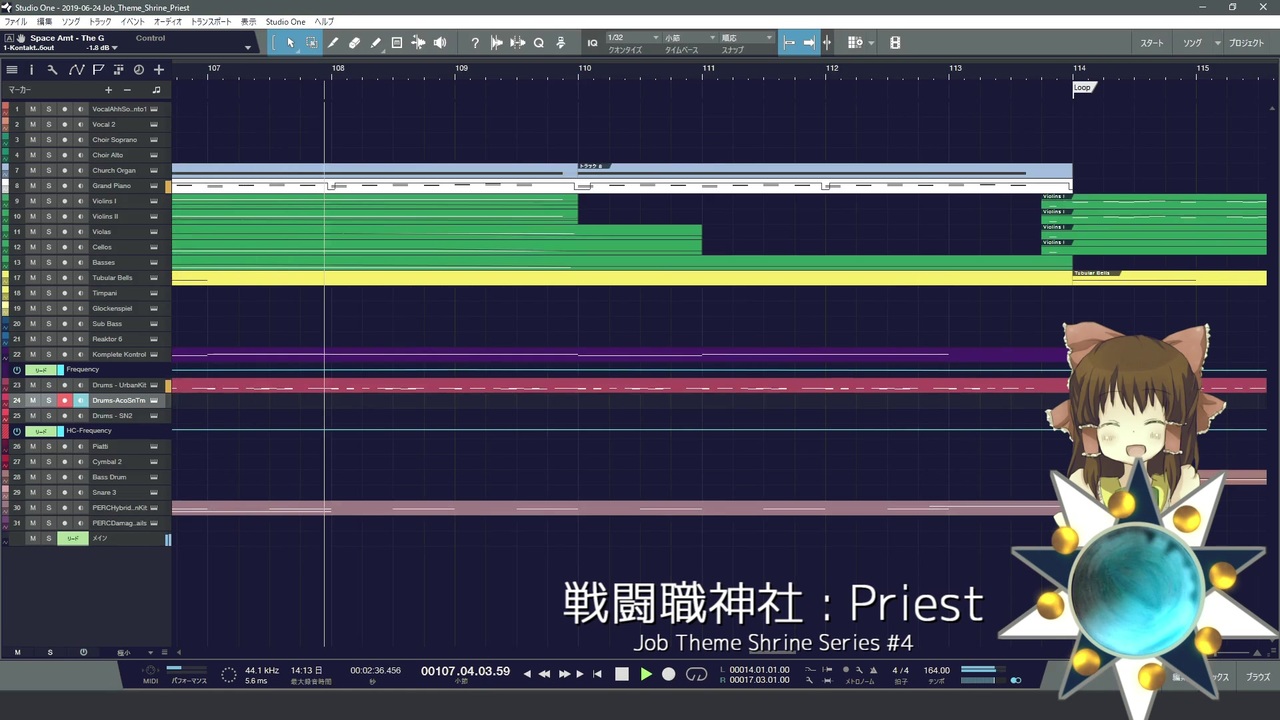Click the Q quantize icon
1280x720 pixels.
(x=539, y=43)
